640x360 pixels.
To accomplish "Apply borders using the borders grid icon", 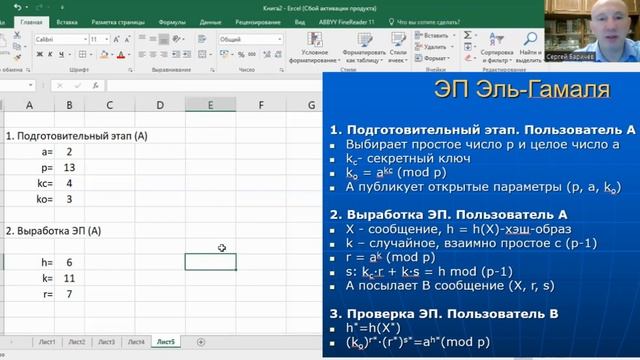I will tap(82, 54).
